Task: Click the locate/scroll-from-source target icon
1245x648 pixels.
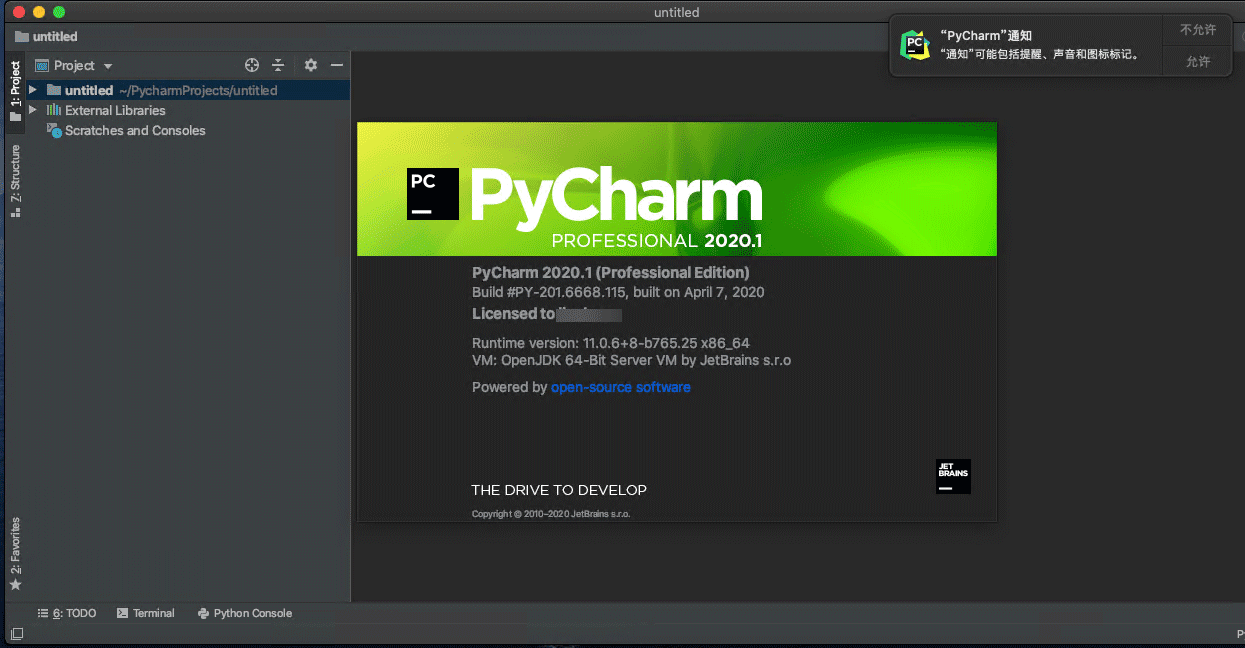Action: tap(252, 65)
